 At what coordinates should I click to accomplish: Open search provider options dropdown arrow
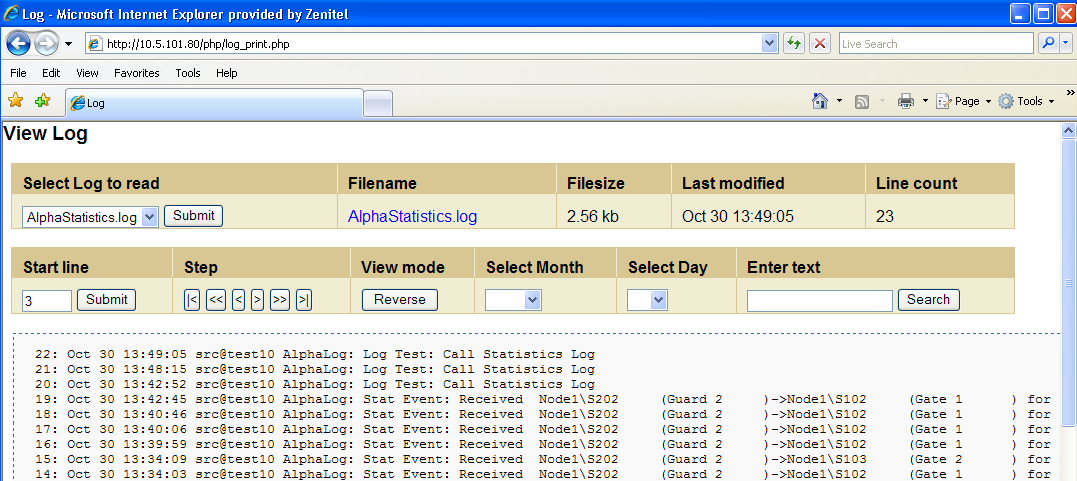coord(1065,44)
